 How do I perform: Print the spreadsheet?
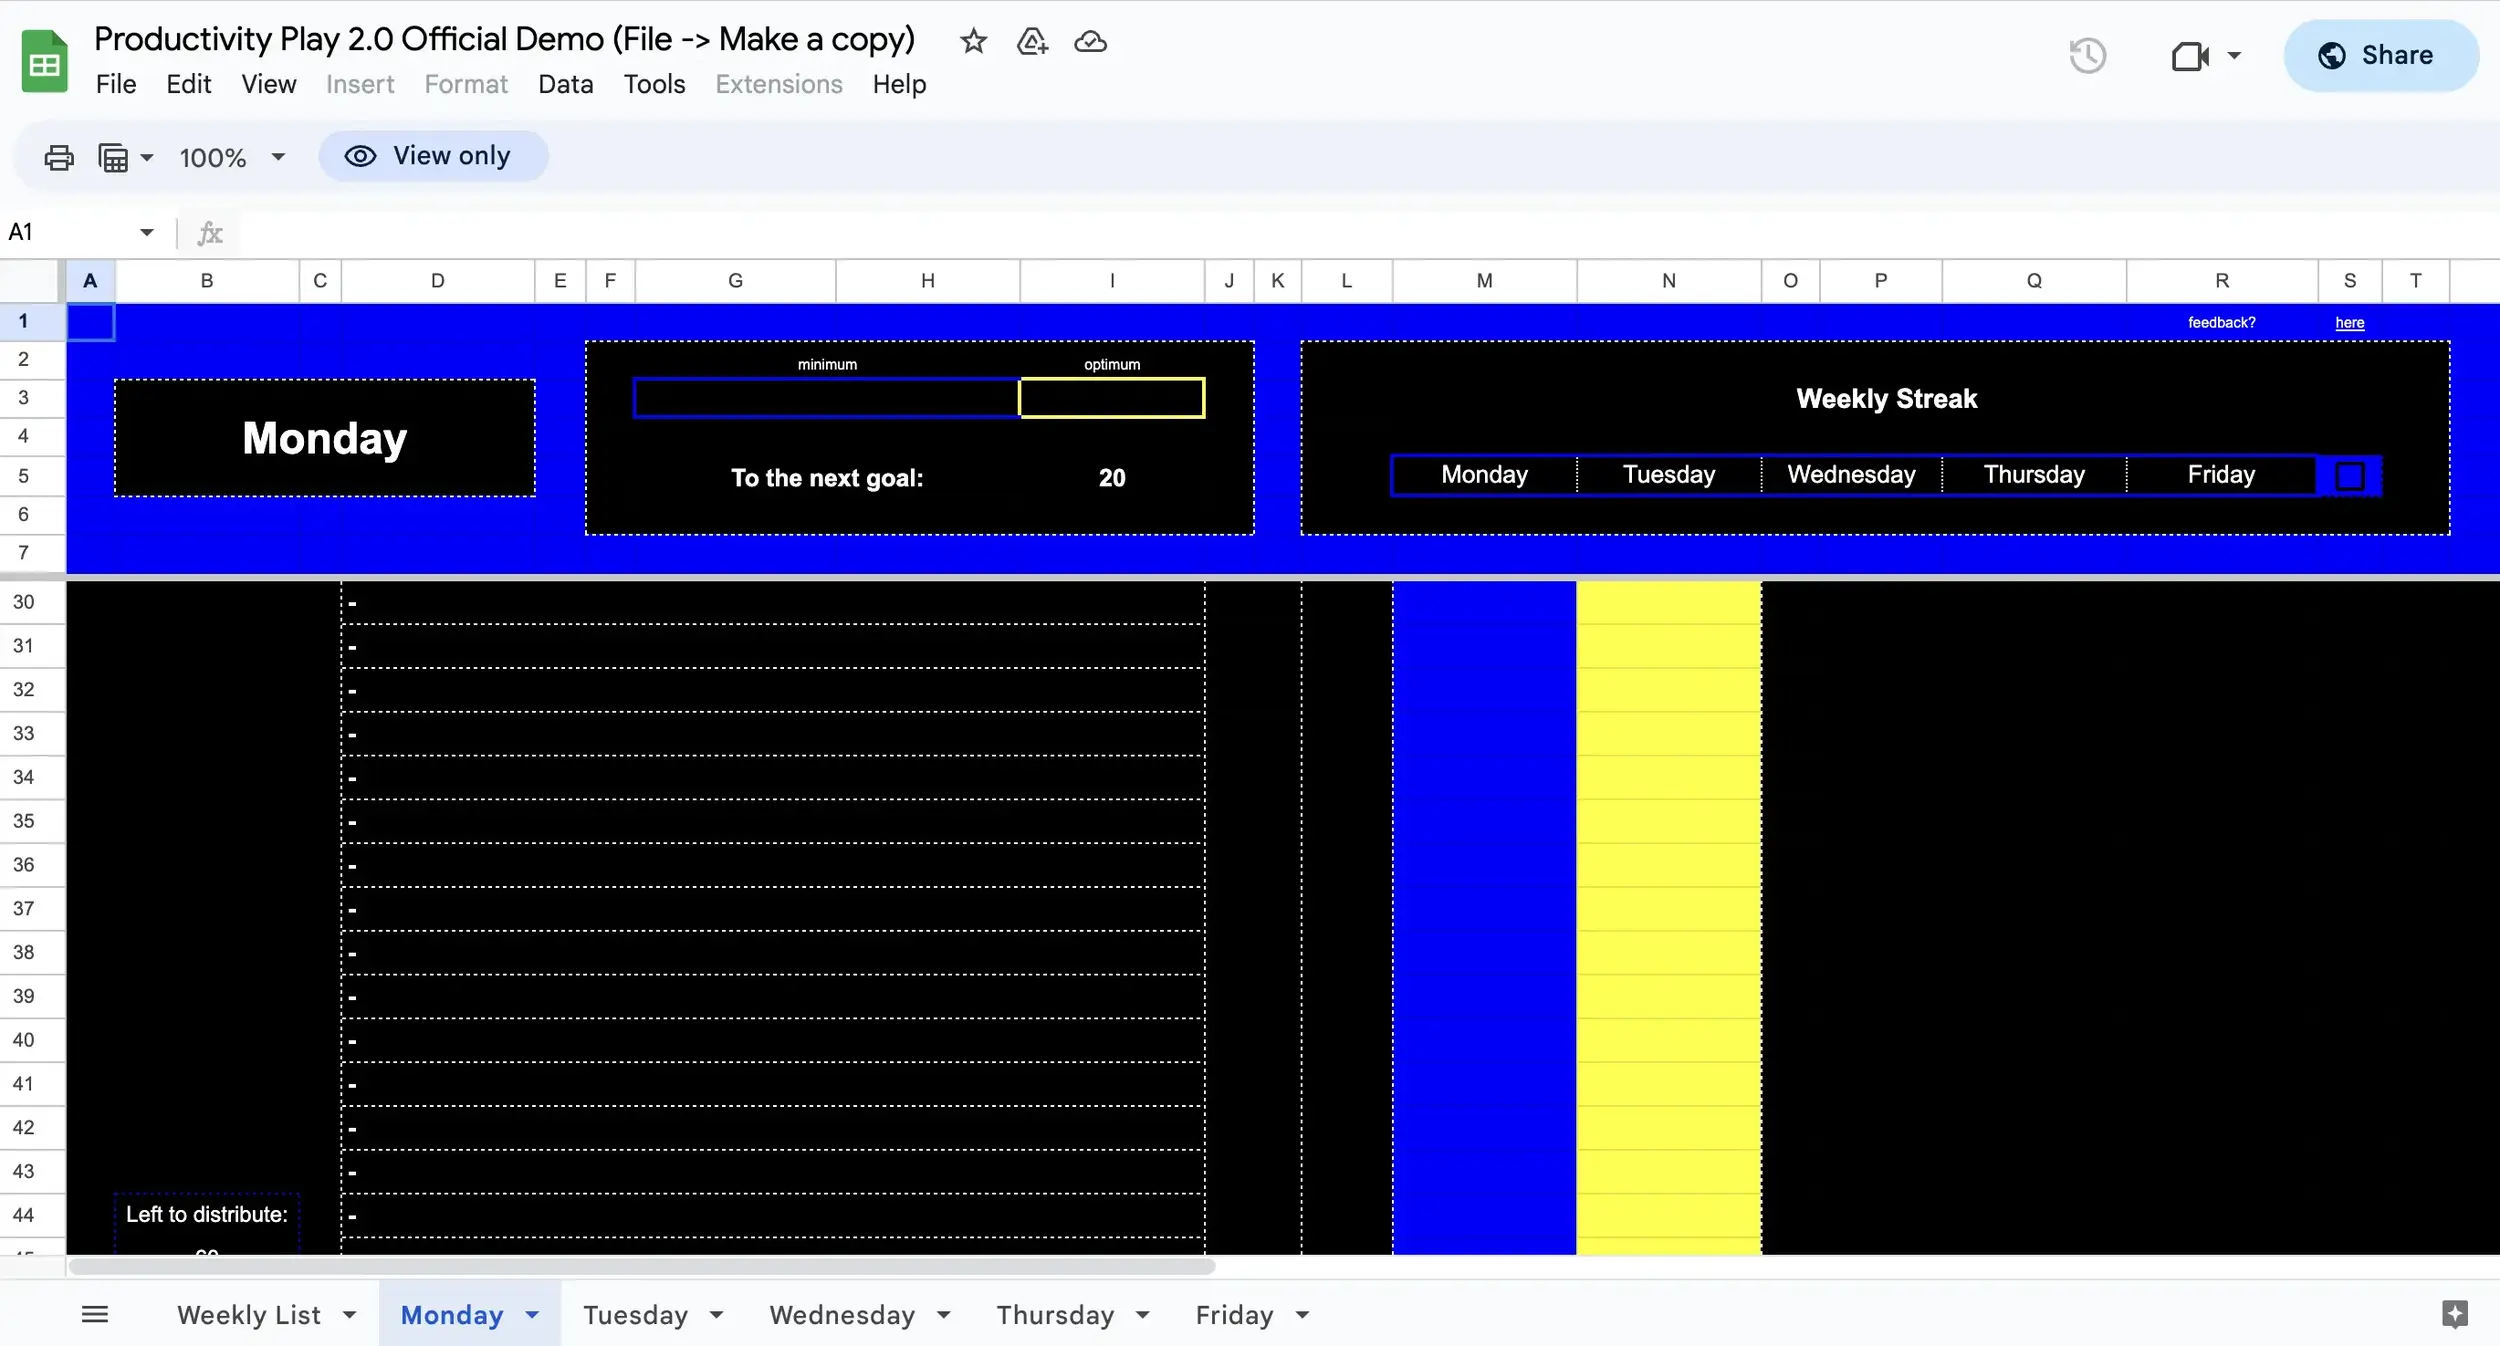pyautogui.click(x=59, y=157)
